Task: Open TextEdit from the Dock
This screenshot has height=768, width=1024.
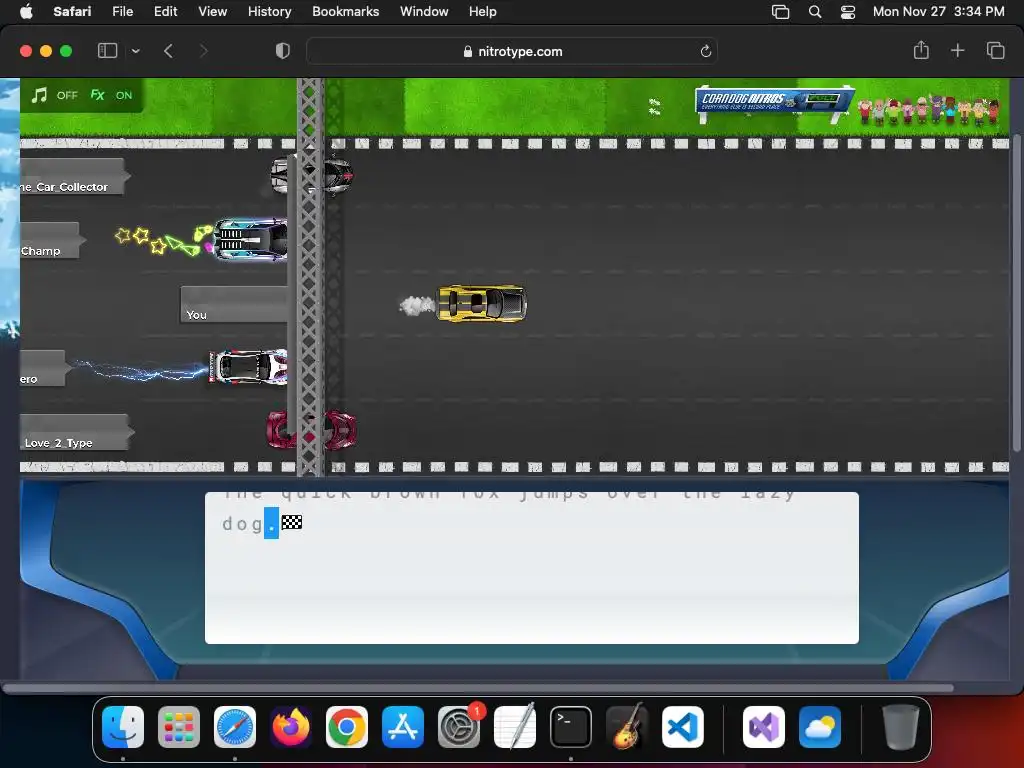Action: (x=515, y=727)
